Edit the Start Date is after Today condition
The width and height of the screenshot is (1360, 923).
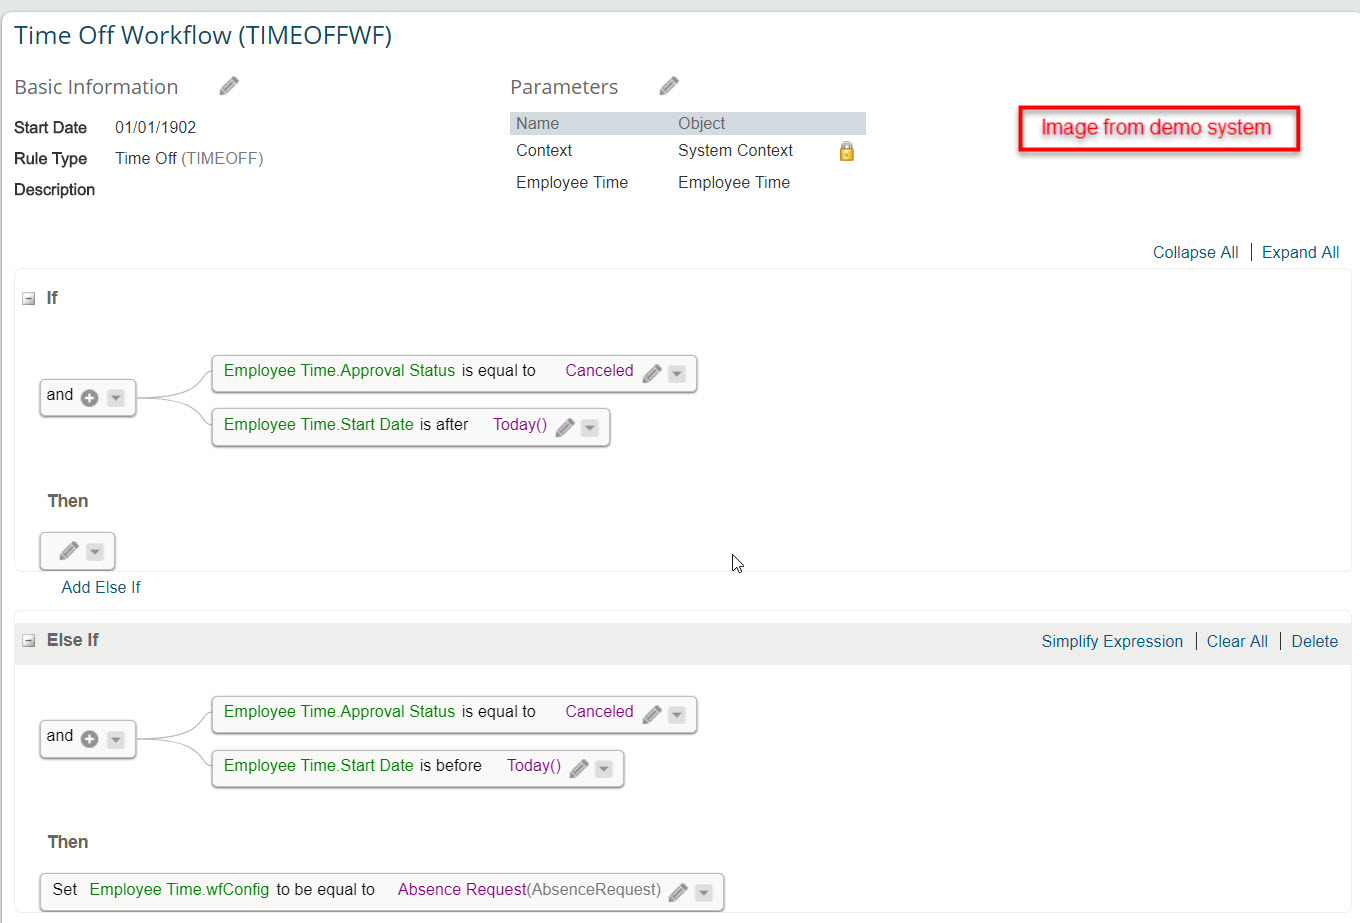pos(565,427)
